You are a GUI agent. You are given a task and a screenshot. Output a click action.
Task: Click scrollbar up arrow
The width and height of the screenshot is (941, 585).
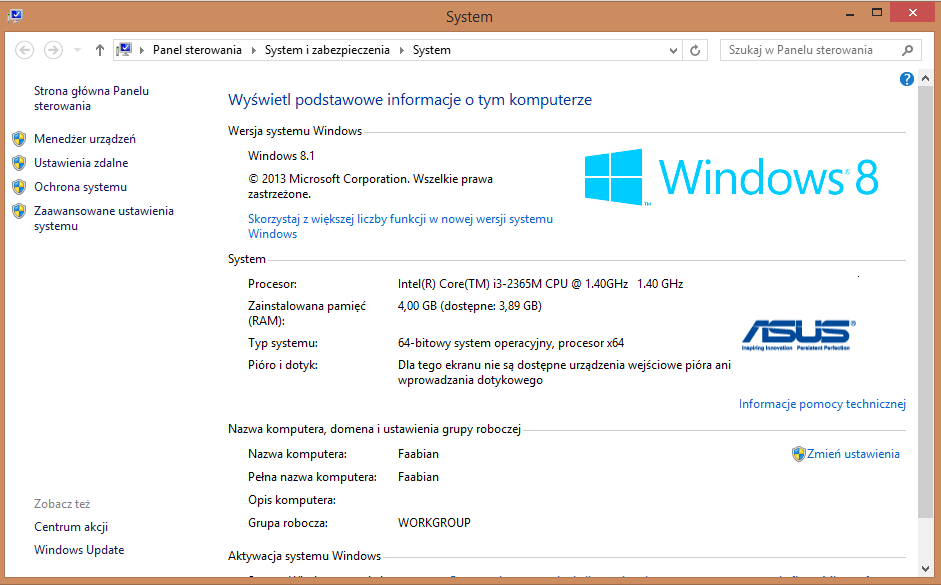pyautogui.click(x=925, y=79)
